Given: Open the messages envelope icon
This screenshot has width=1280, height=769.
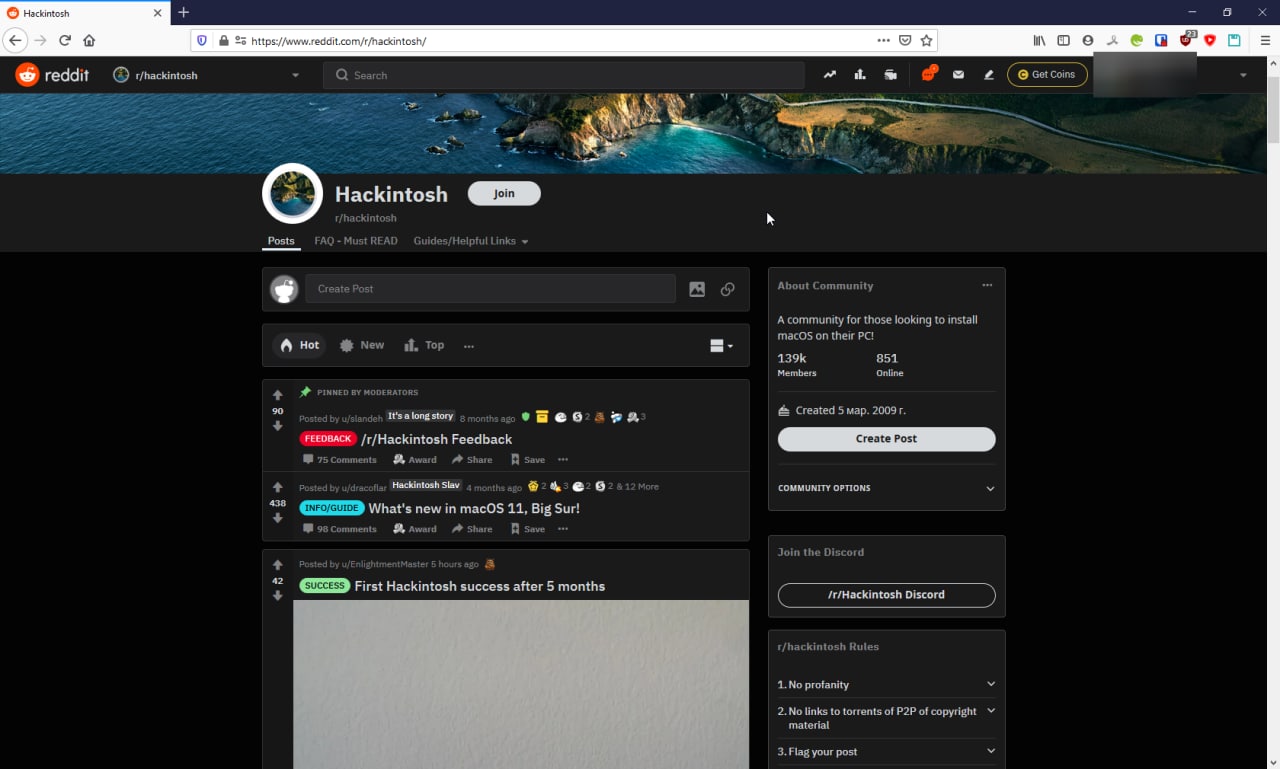Looking at the screenshot, I should click(958, 75).
